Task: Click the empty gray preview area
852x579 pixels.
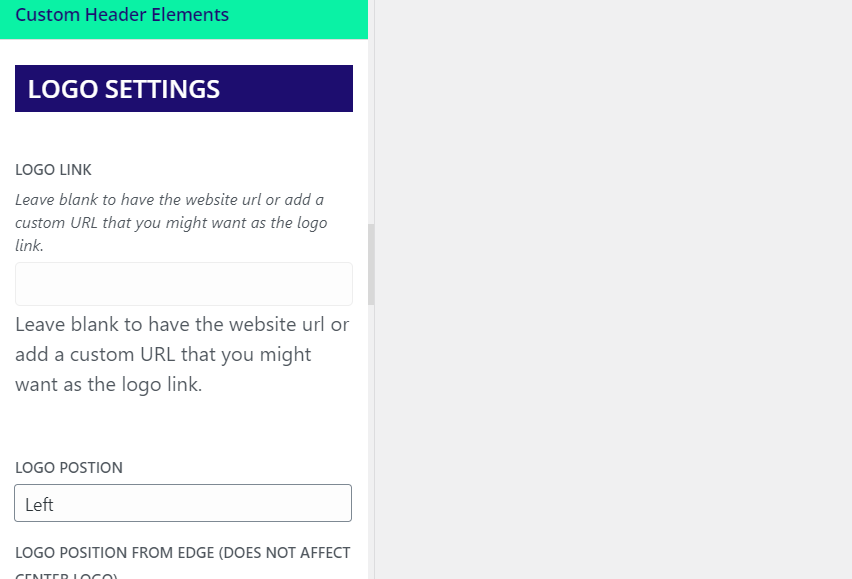Action: pos(612,290)
